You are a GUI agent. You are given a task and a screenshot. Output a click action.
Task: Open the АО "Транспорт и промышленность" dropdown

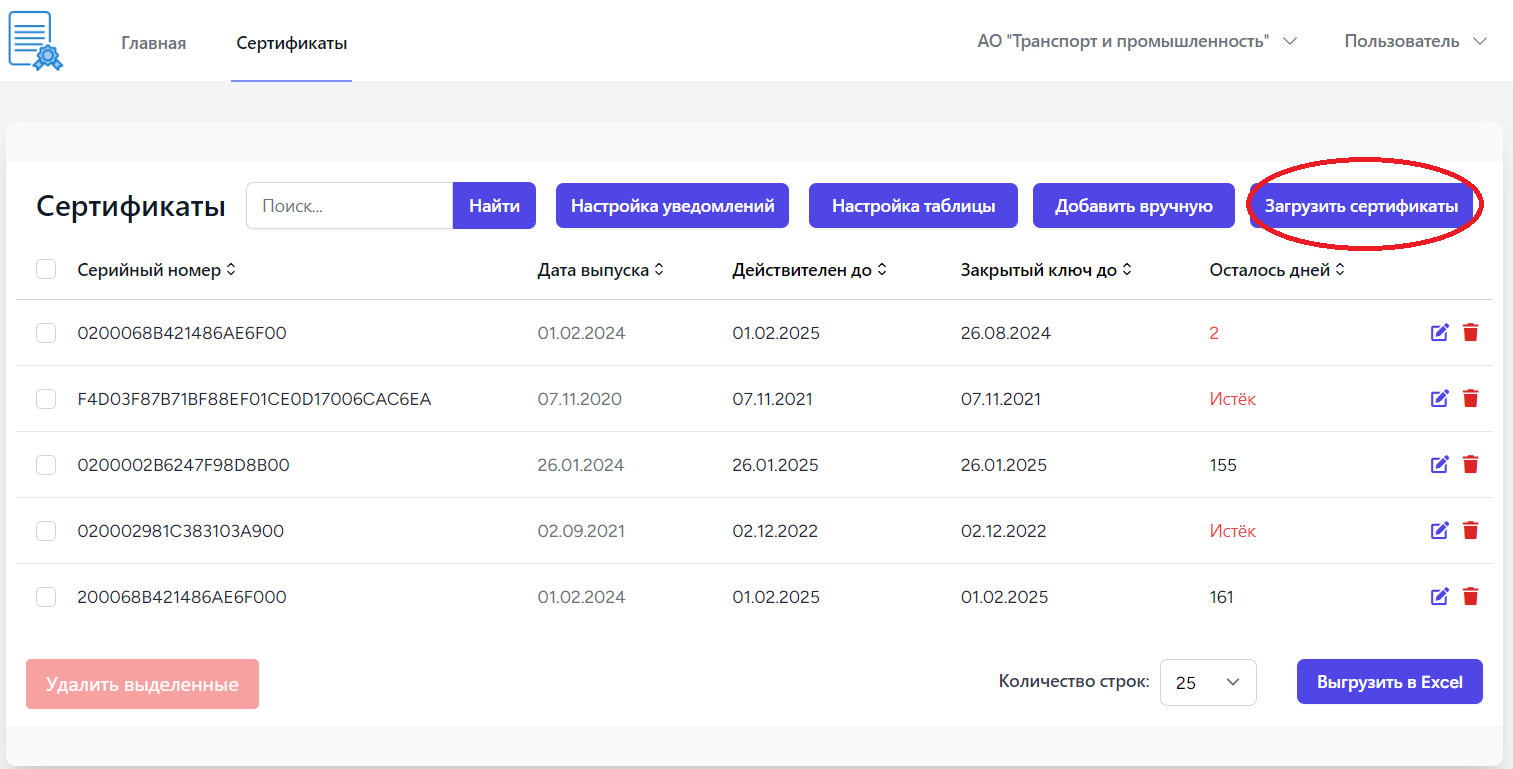[1137, 41]
